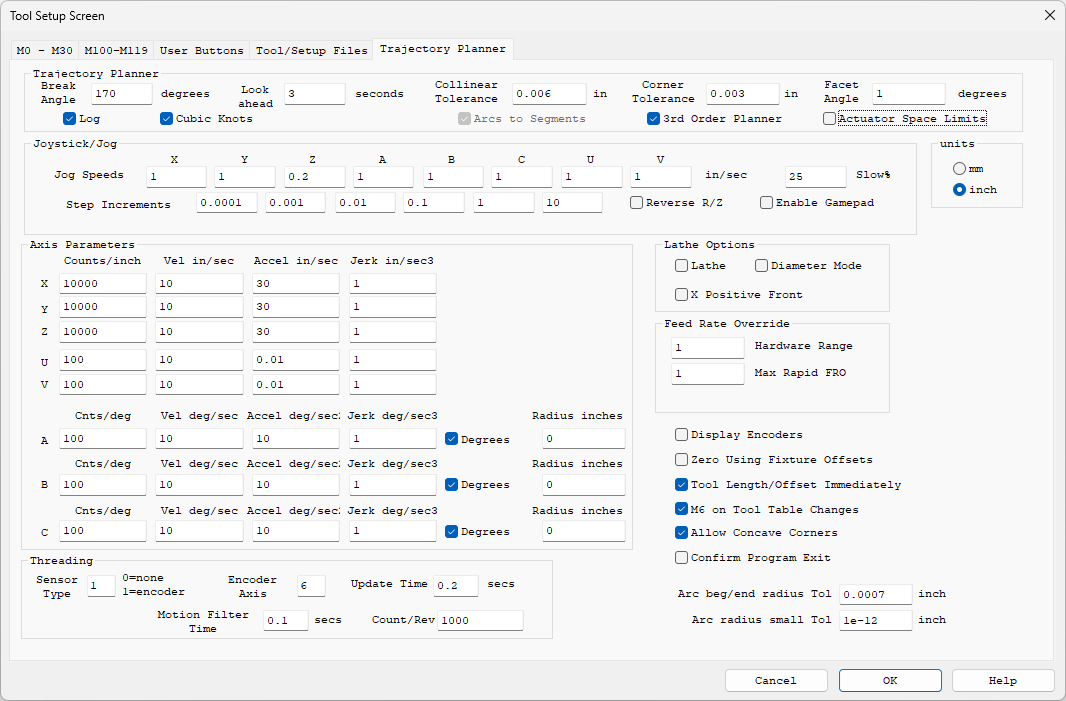Click axis B Accel deg/sec field
Screen dimensions: 1066x701
296,485
